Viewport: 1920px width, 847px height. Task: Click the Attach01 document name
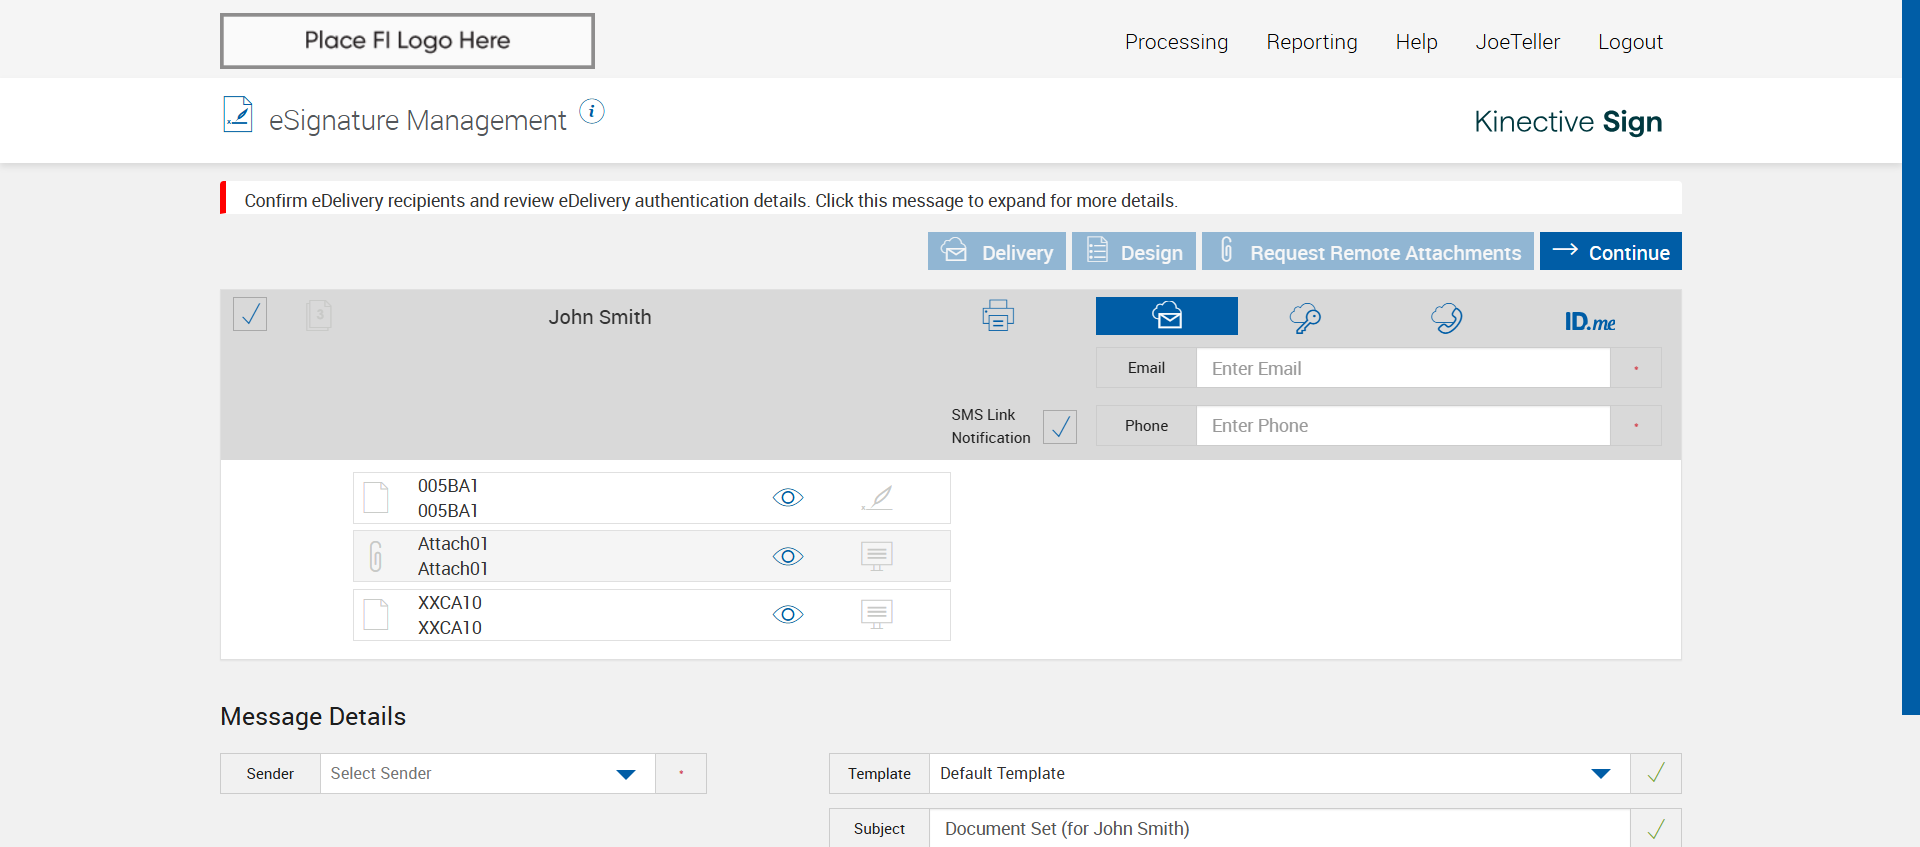[x=453, y=556]
